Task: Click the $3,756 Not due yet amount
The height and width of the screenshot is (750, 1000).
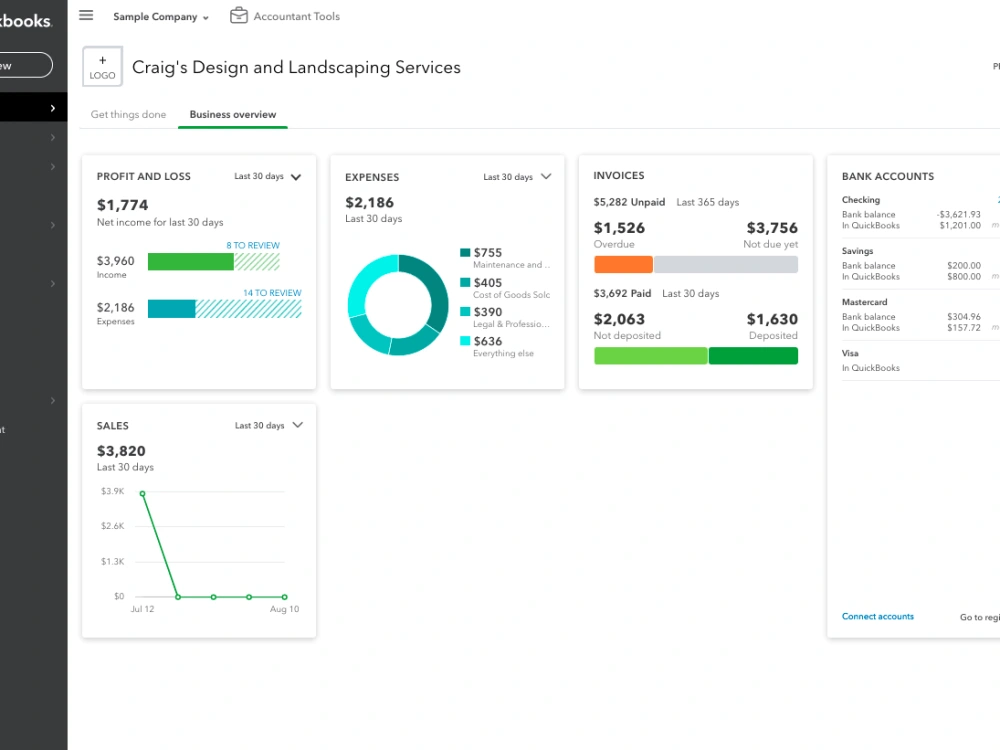Action: [x=772, y=228]
